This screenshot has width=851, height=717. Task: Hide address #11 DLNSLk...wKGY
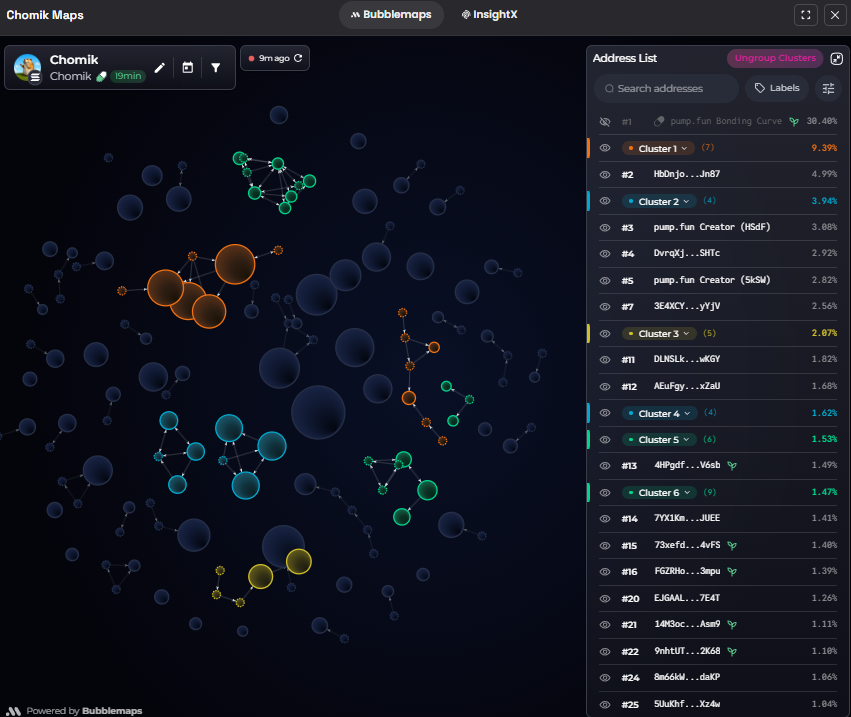click(605, 360)
